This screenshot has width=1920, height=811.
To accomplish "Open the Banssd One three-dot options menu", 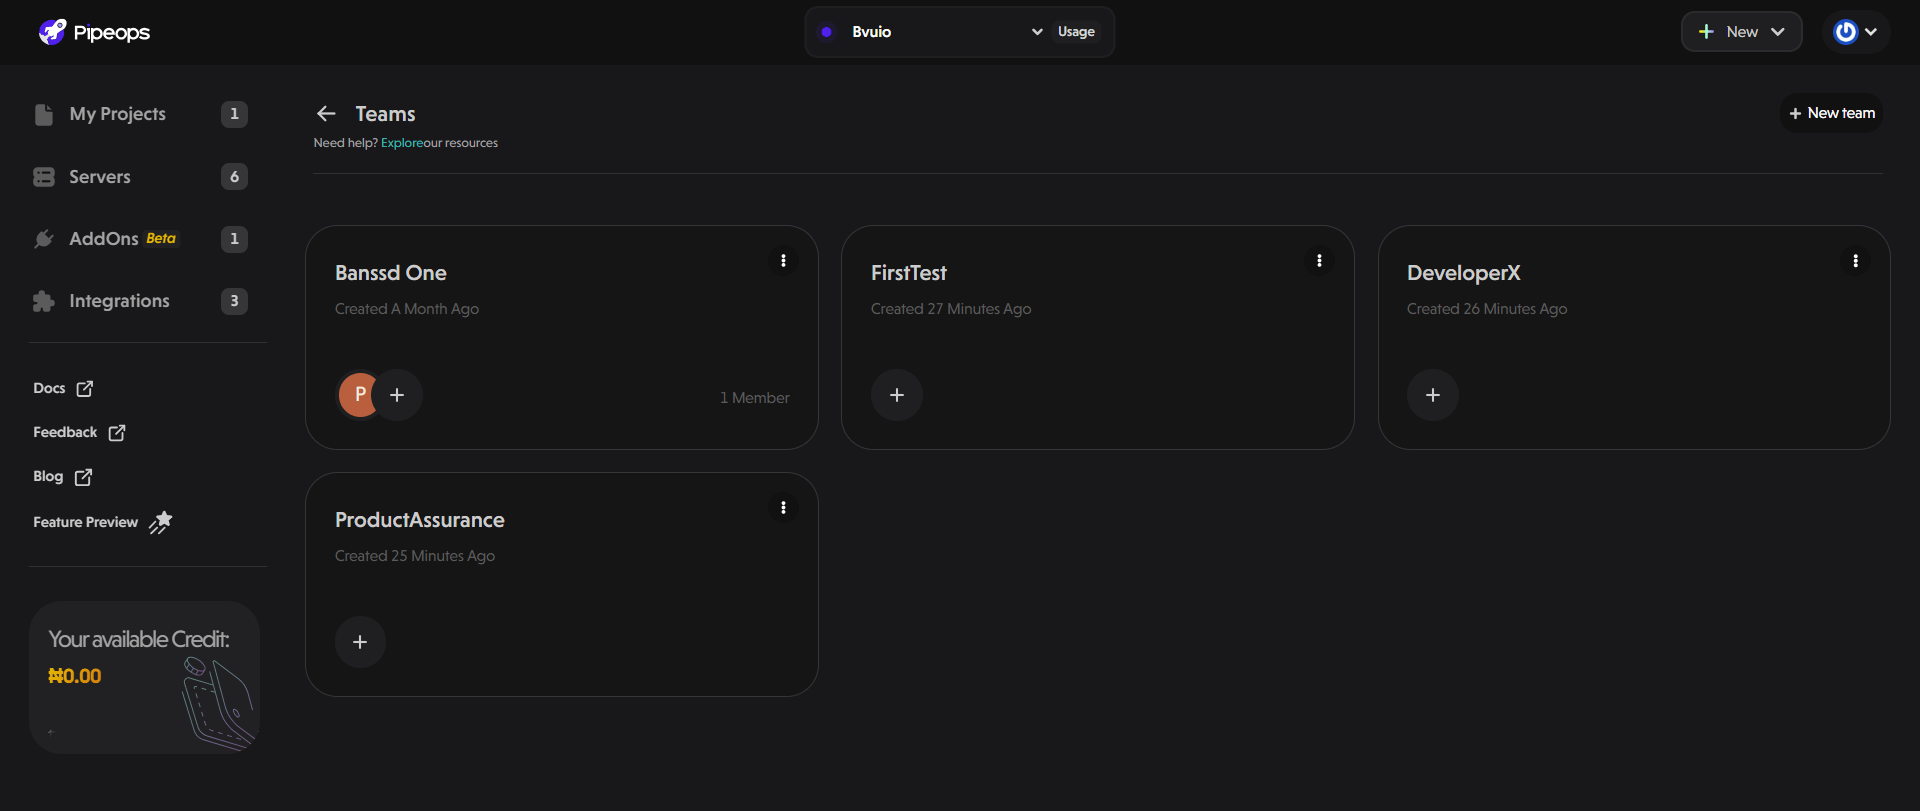I will [783, 261].
